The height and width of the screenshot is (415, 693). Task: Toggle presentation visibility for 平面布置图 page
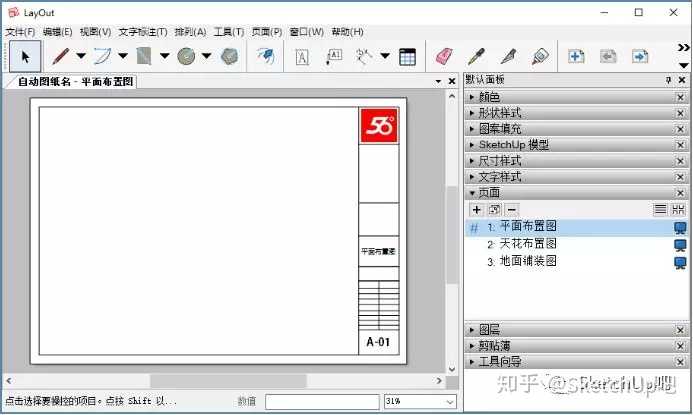pyautogui.click(x=680, y=228)
